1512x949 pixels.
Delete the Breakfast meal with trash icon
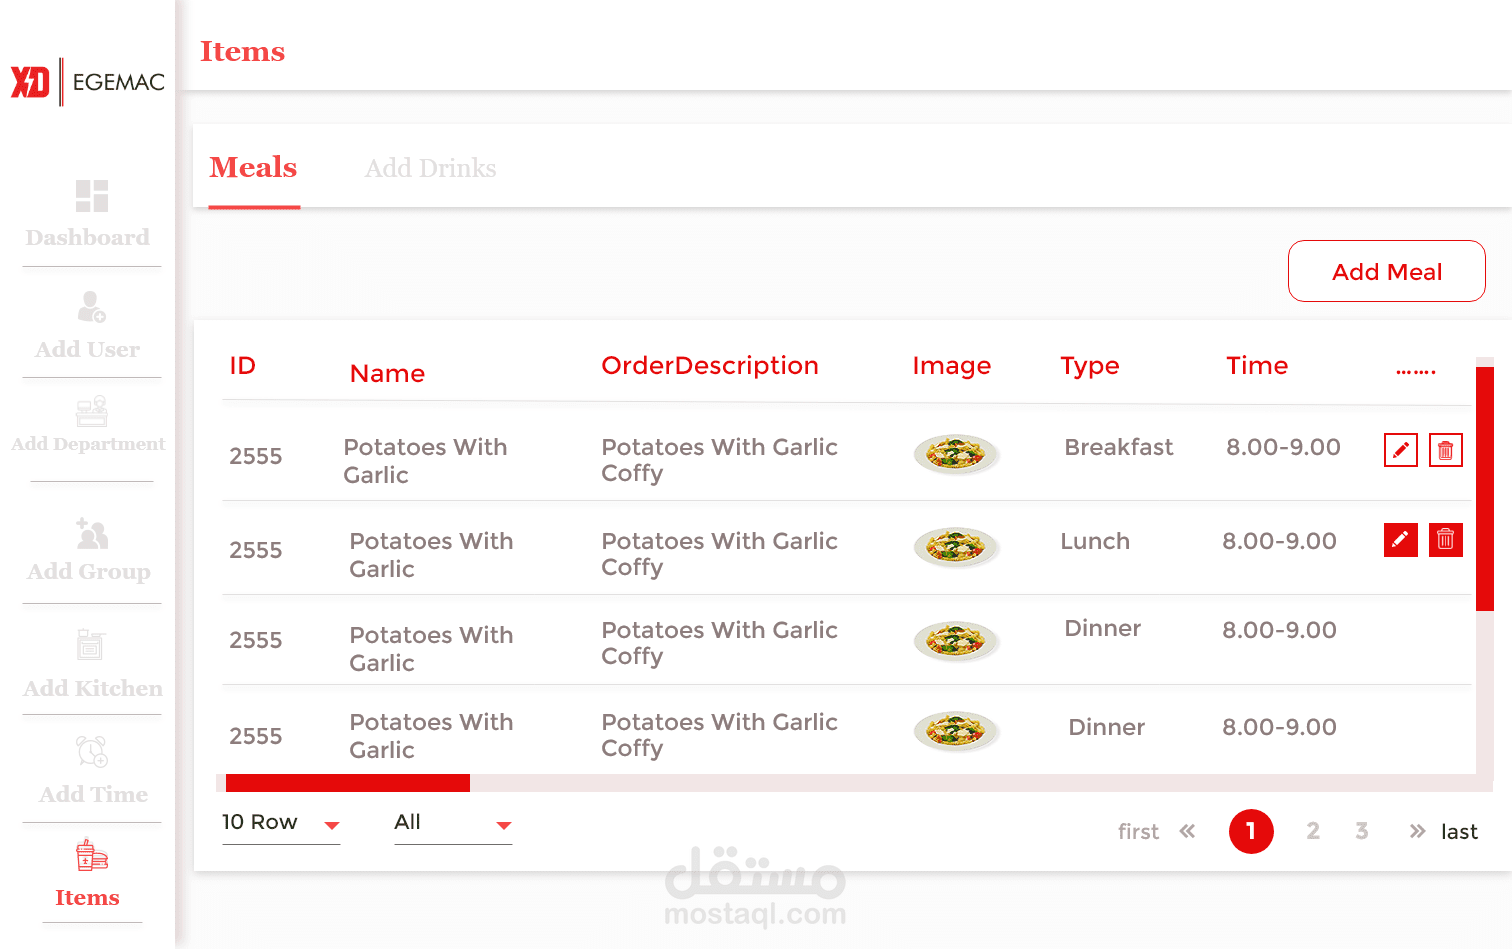point(1446,450)
